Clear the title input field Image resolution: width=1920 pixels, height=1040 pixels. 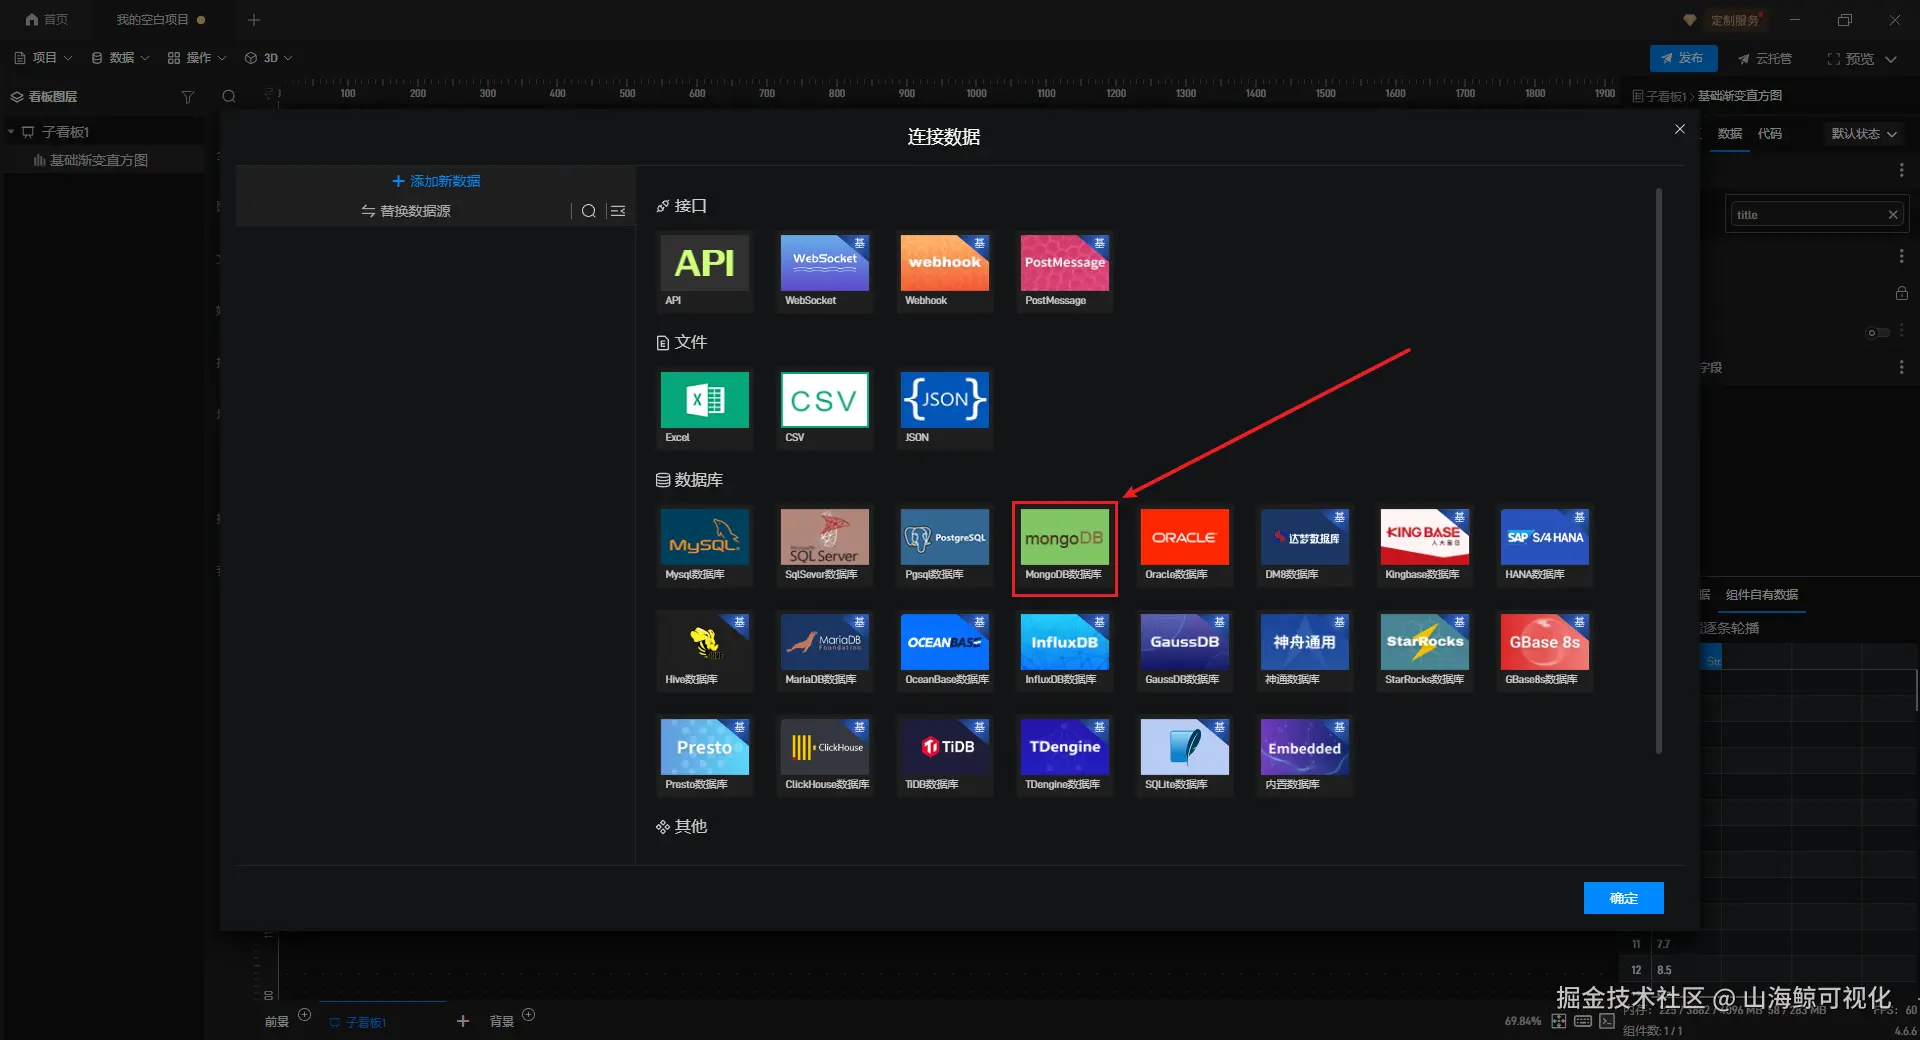pos(1893,215)
